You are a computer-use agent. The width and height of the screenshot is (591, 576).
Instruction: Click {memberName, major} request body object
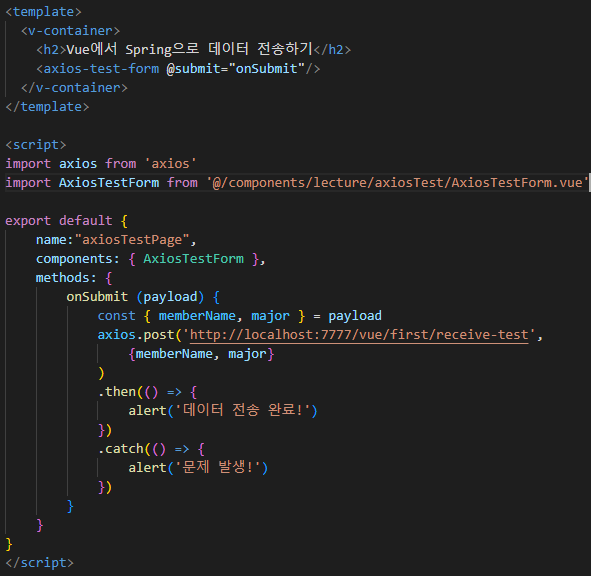pos(201,354)
